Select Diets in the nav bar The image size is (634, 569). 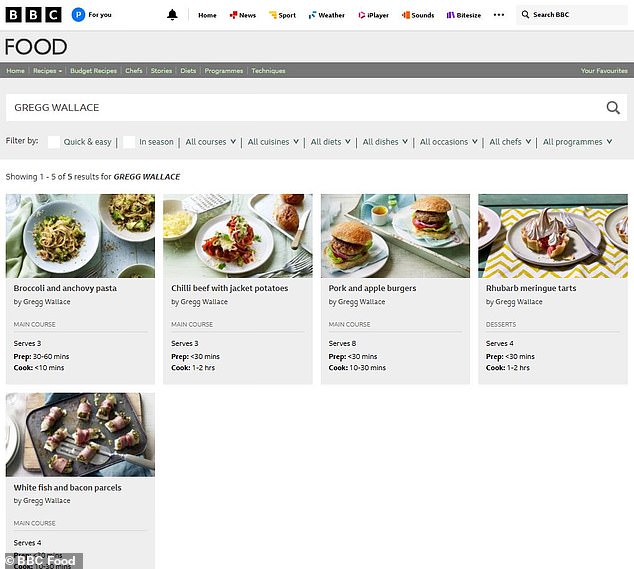pos(188,71)
